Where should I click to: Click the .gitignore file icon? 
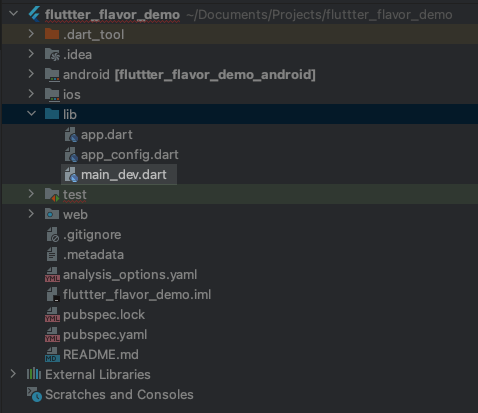click(x=52, y=235)
